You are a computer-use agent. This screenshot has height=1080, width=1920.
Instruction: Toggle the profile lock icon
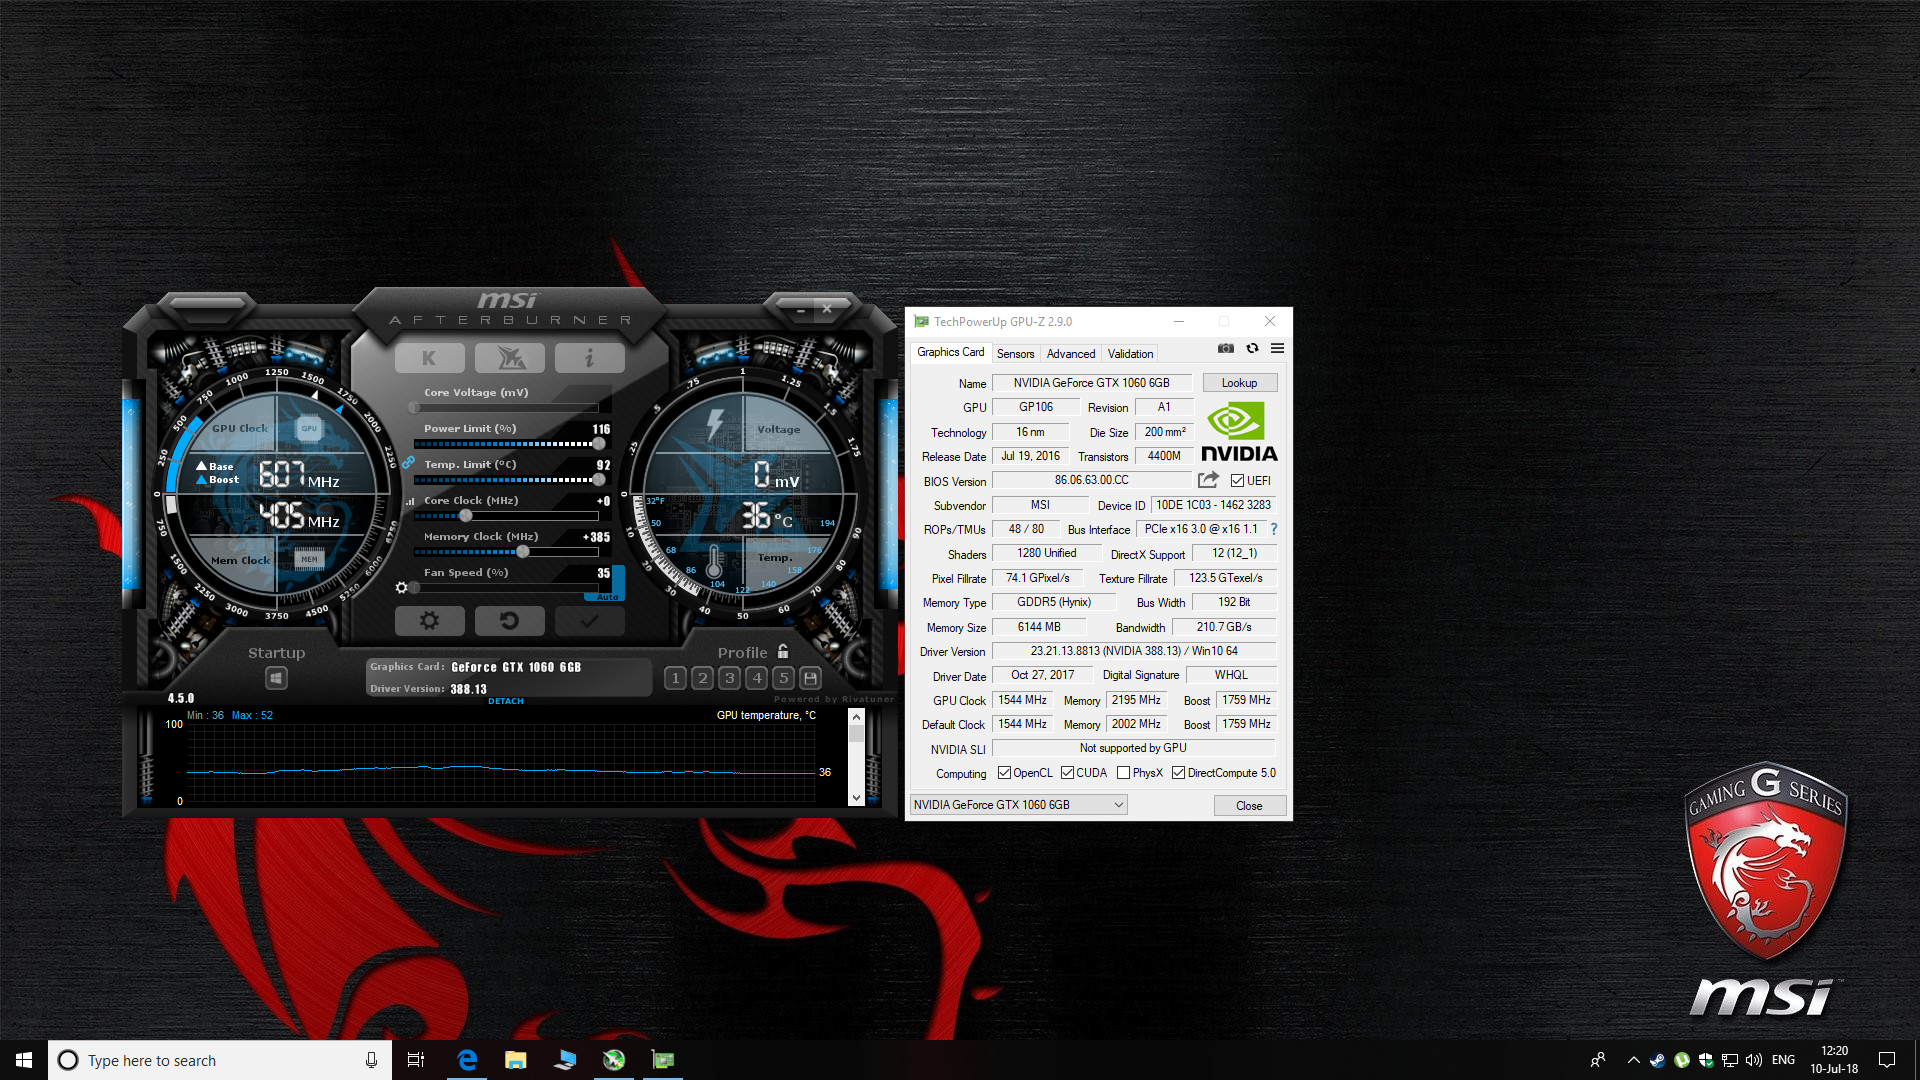(x=783, y=651)
